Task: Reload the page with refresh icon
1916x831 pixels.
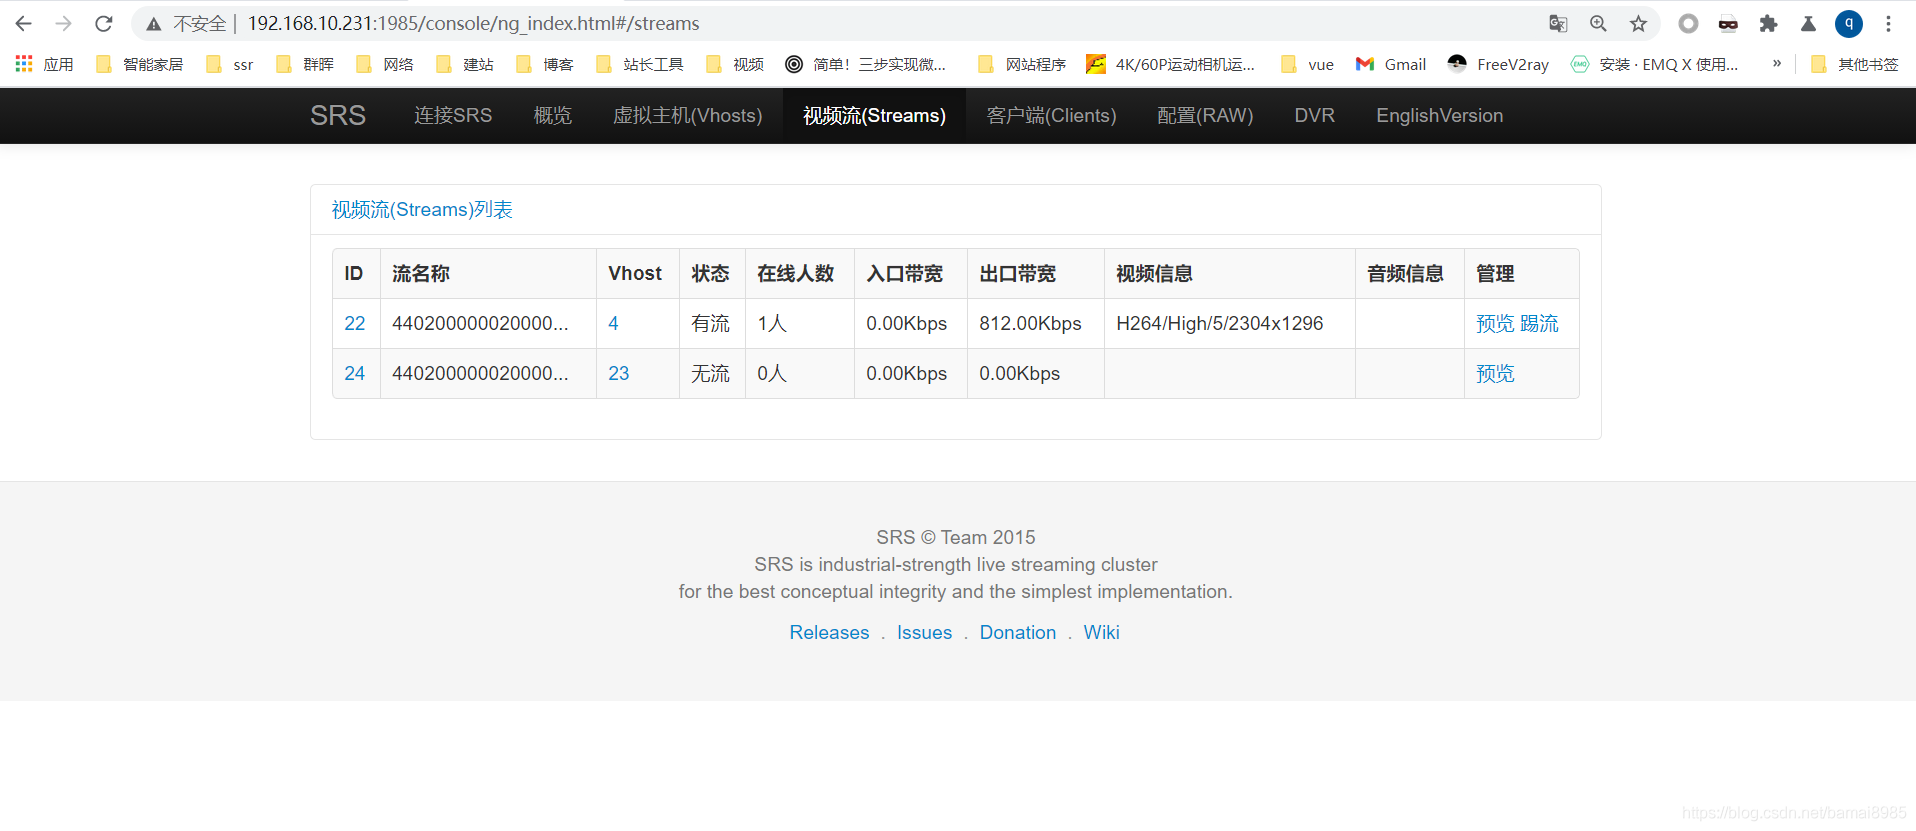Action: coord(104,23)
